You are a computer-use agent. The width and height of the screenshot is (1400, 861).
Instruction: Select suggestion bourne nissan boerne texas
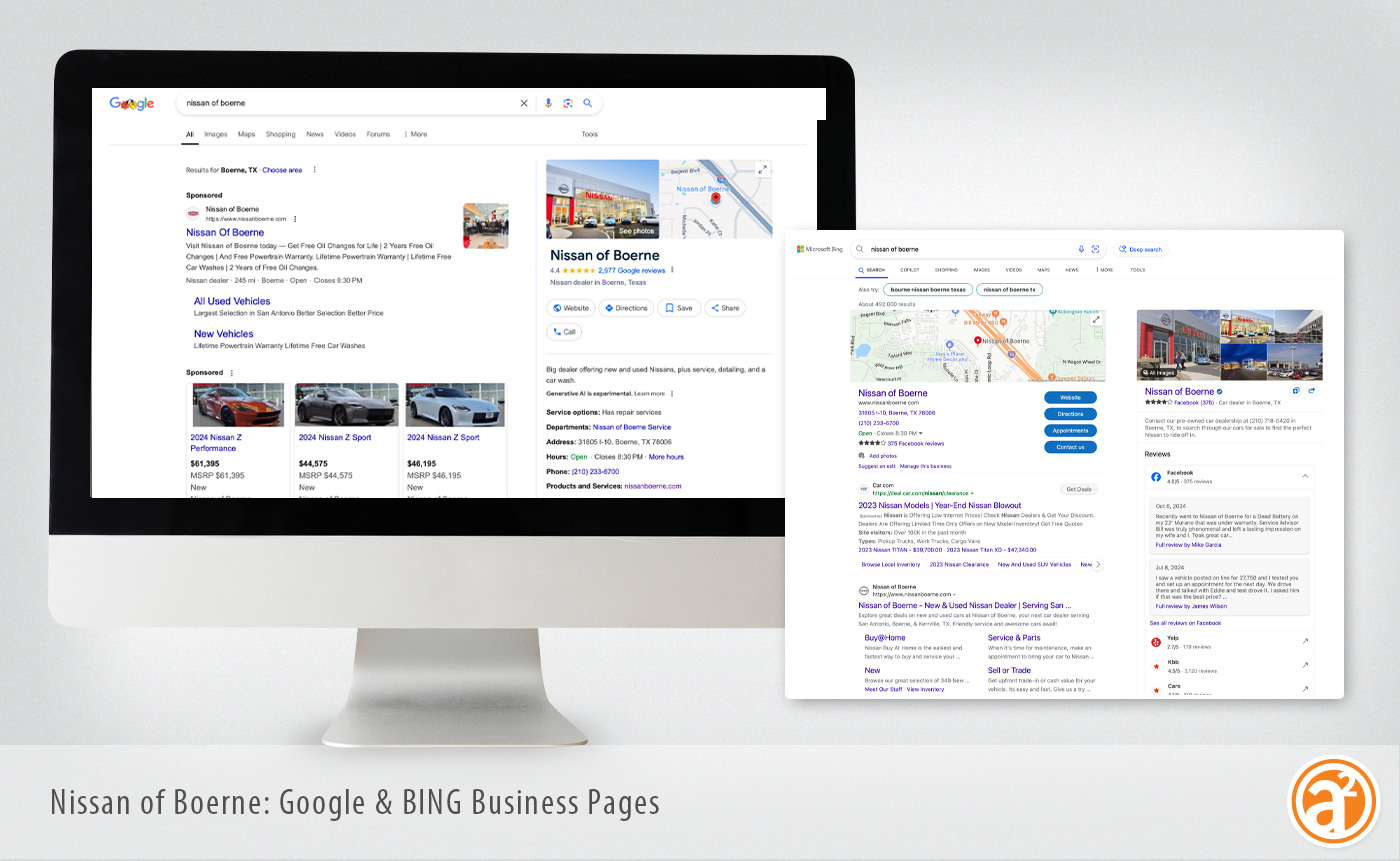coord(929,289)
